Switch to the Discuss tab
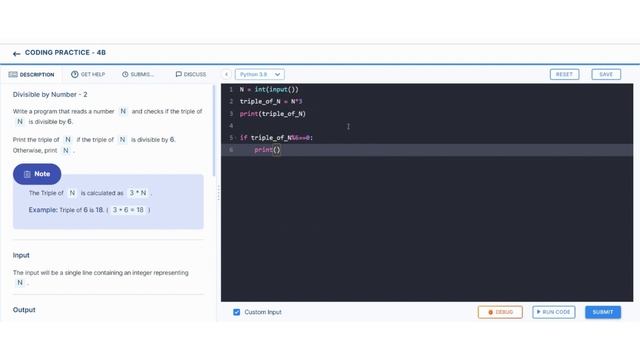 191,74
